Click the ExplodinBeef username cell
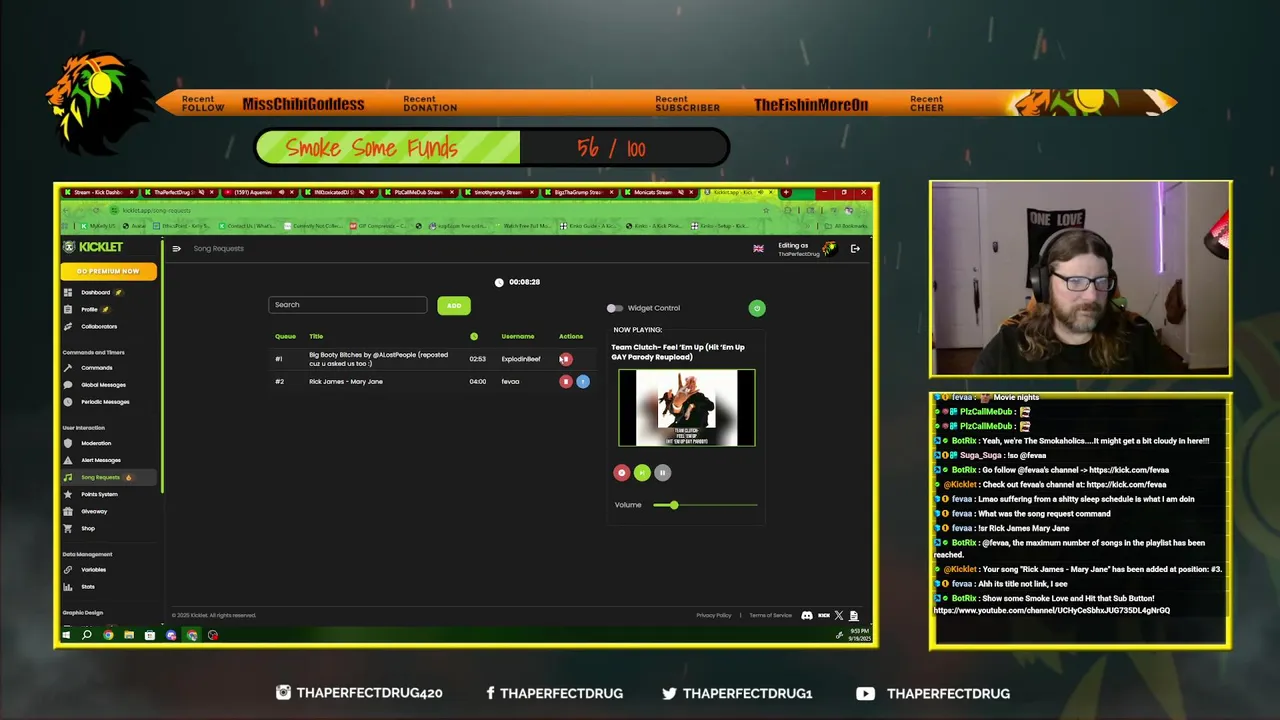 click(x=521, y=359)
